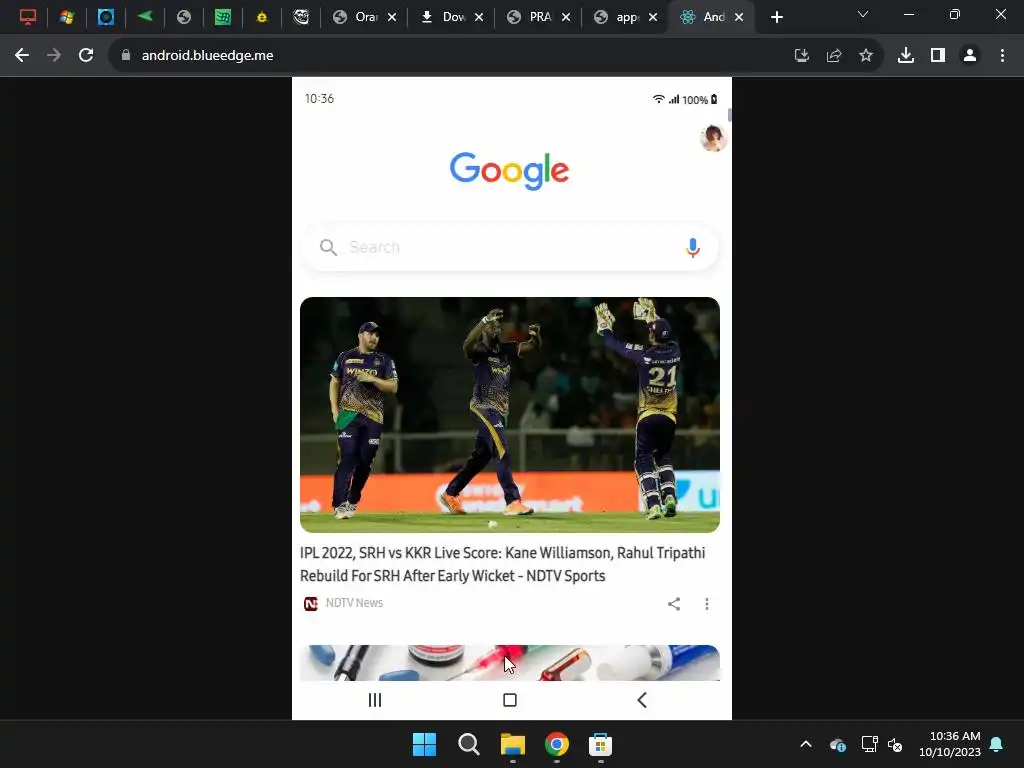1024x768 pixels.
Task: Open notifications bell in taskbar
Action: pos(996,744)
